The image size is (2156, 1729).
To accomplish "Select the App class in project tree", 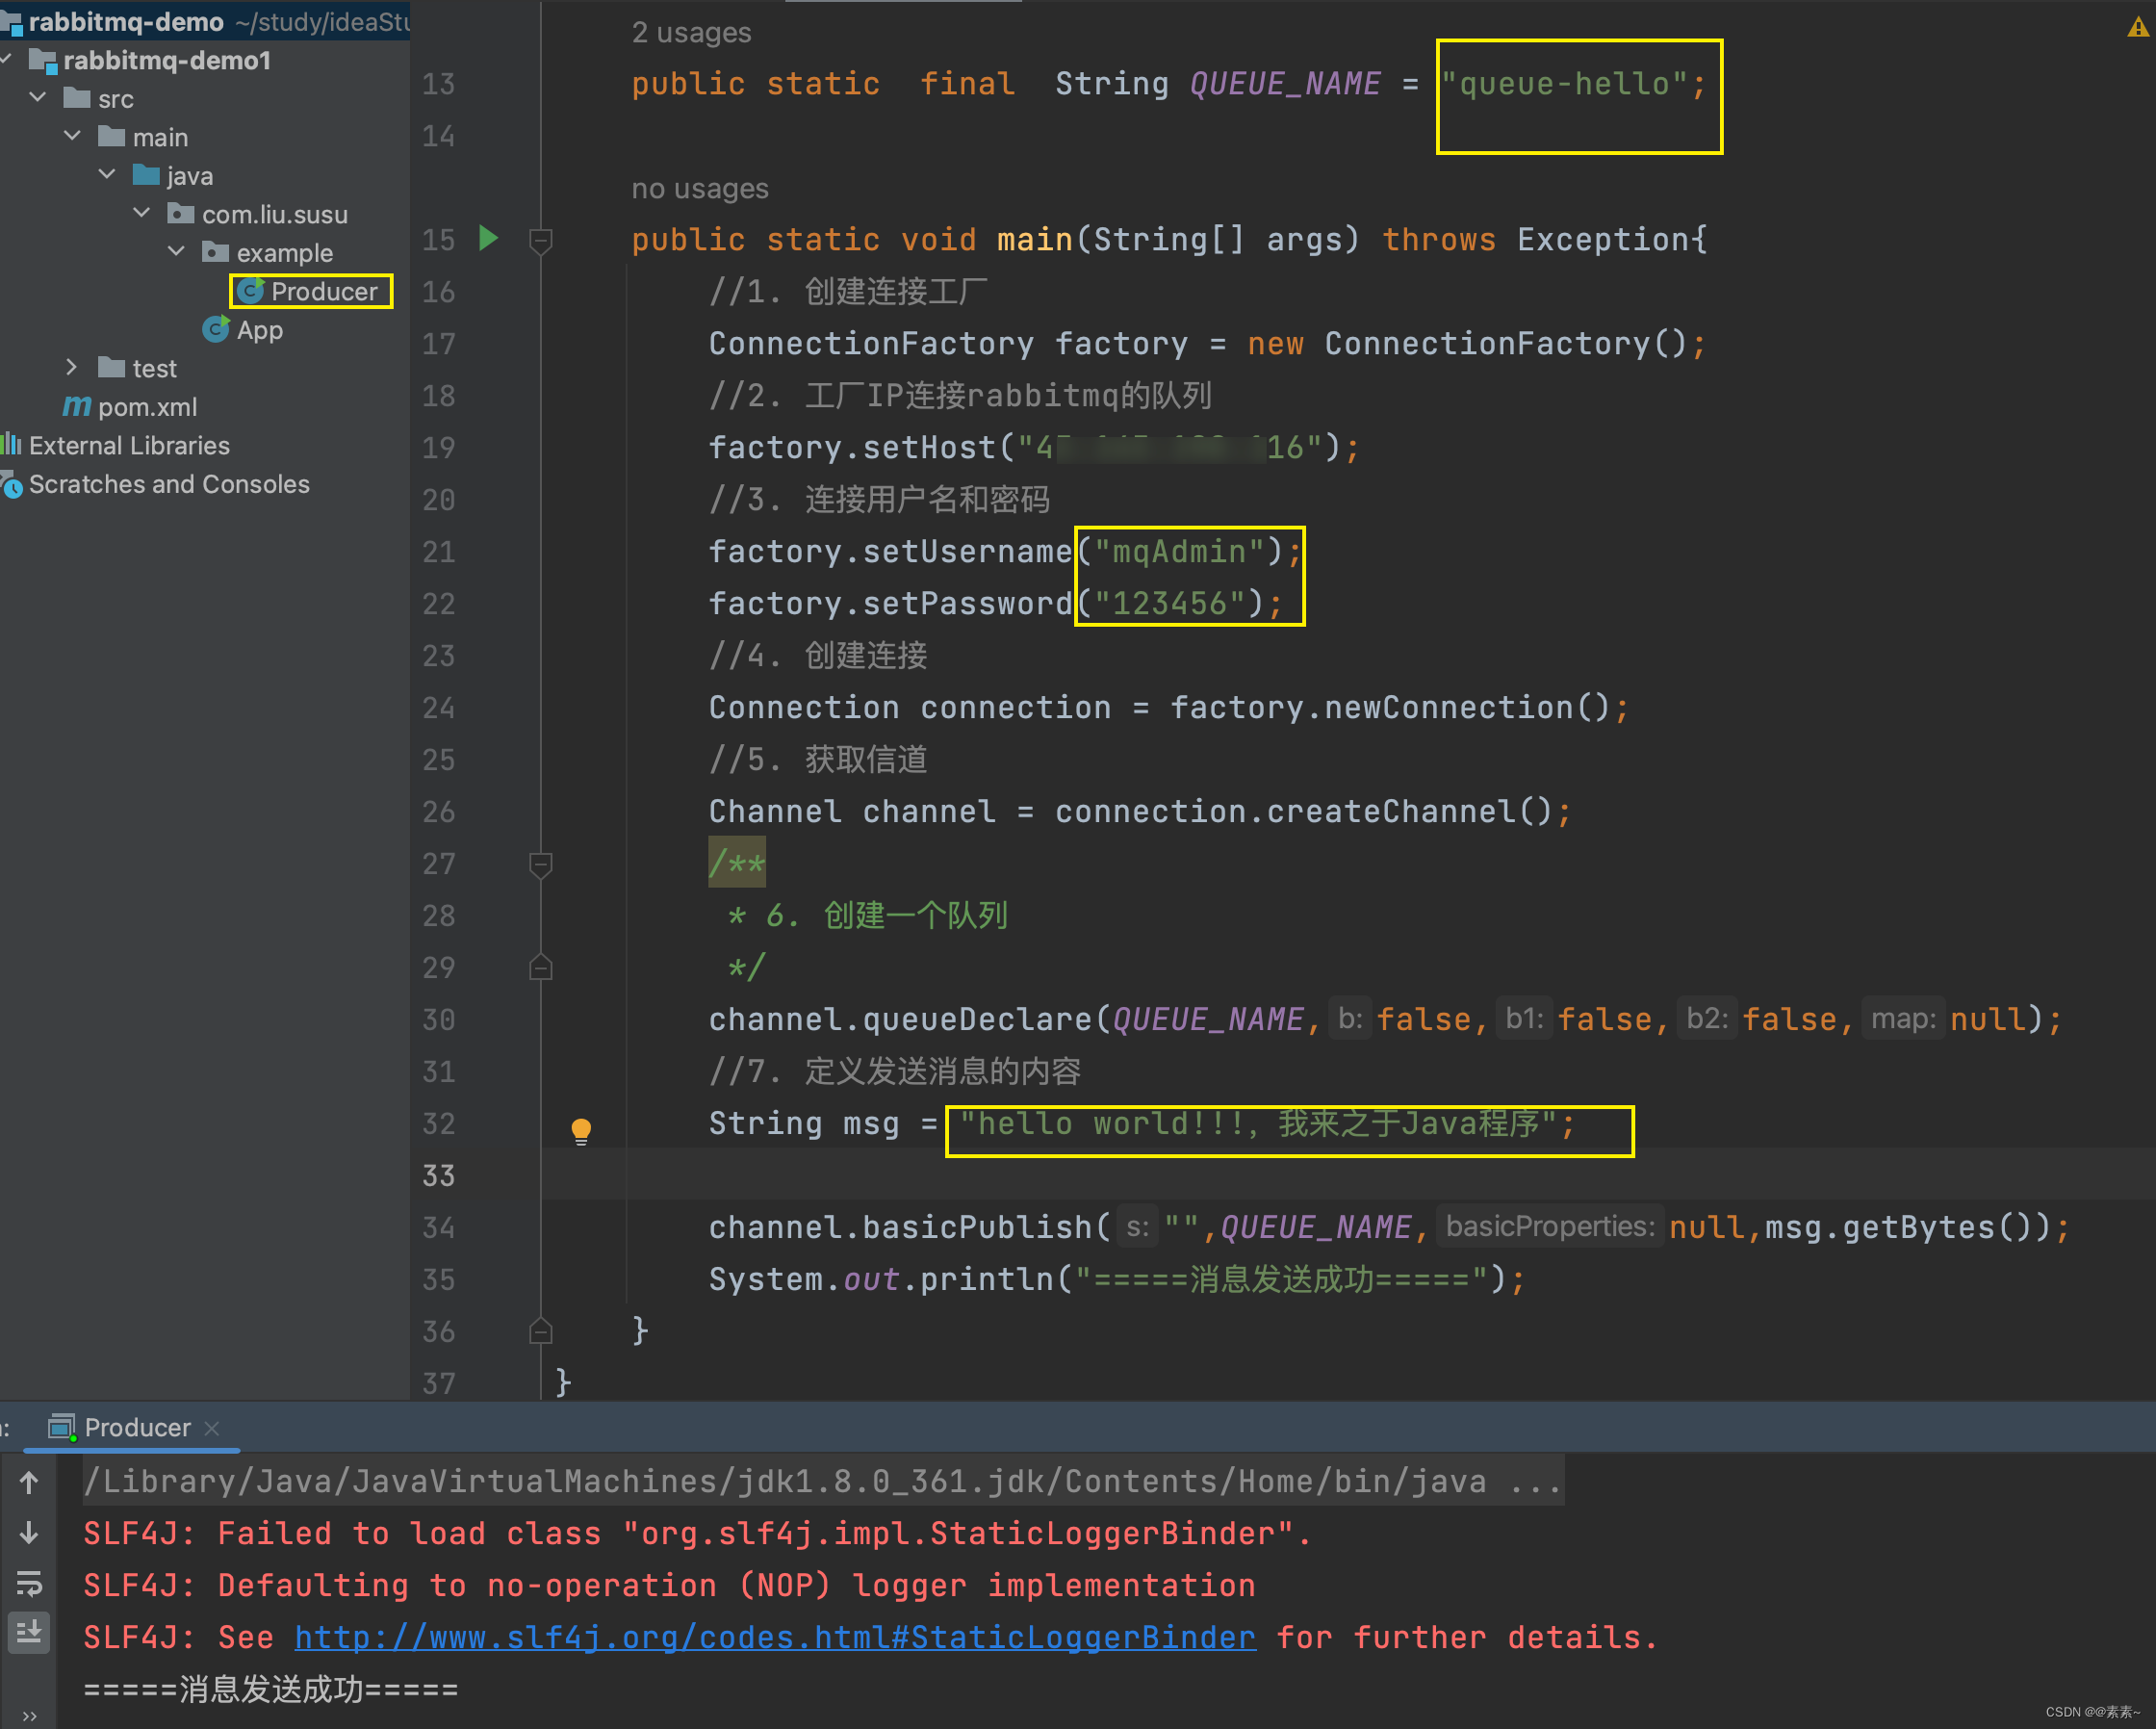I will [x=260, y=329].
